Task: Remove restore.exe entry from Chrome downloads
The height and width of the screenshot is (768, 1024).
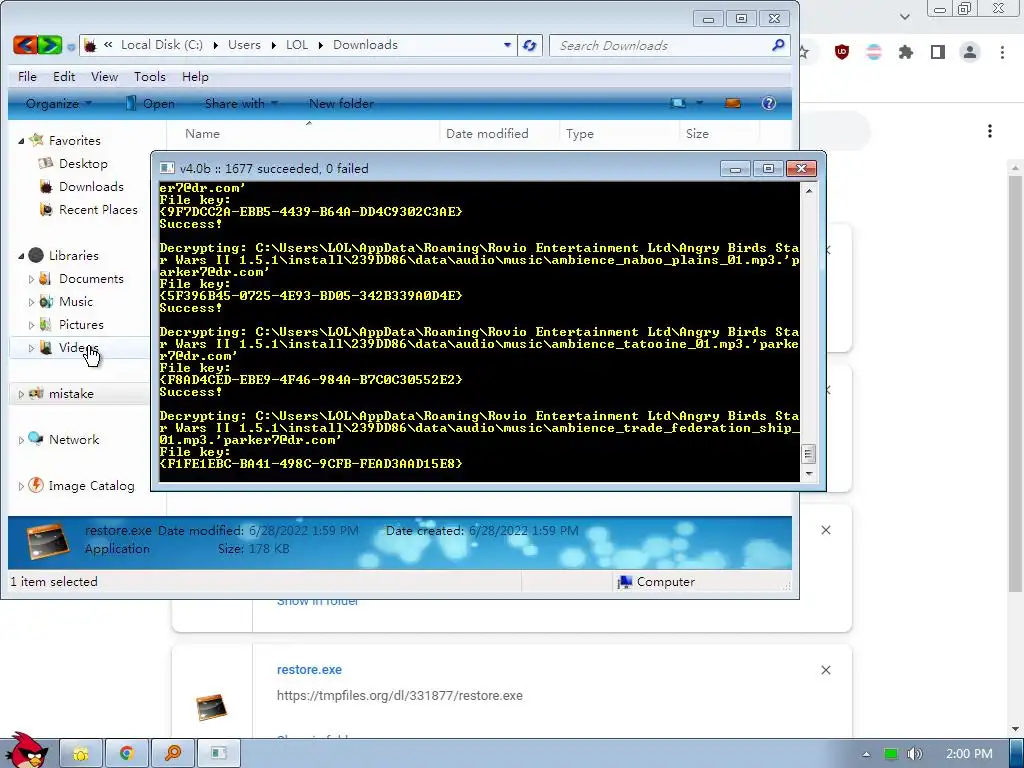Action: (825, 670)
